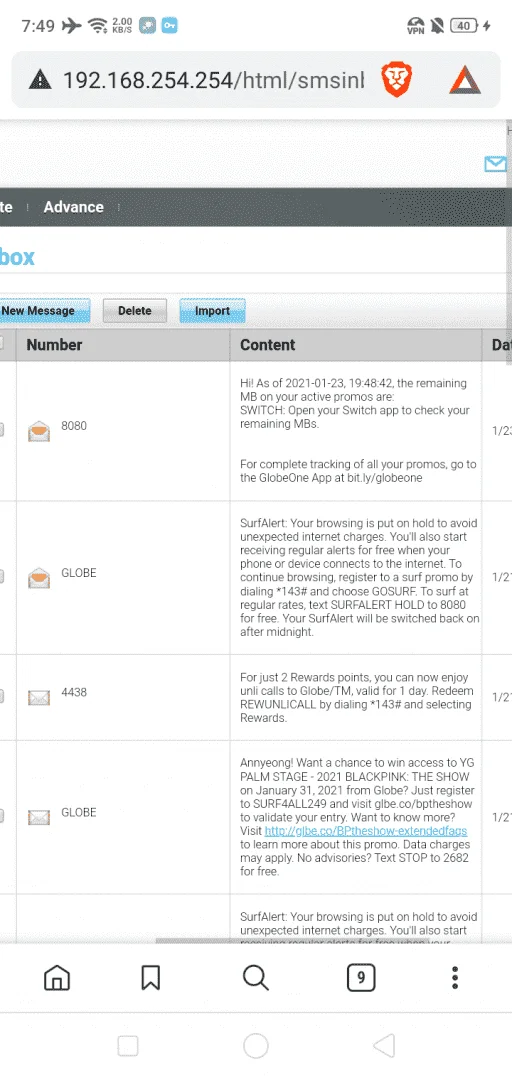Click the horizontal scrollbar at page bottom
The height and width of the screenshot is (1080, 512).
tap(292, 940)
